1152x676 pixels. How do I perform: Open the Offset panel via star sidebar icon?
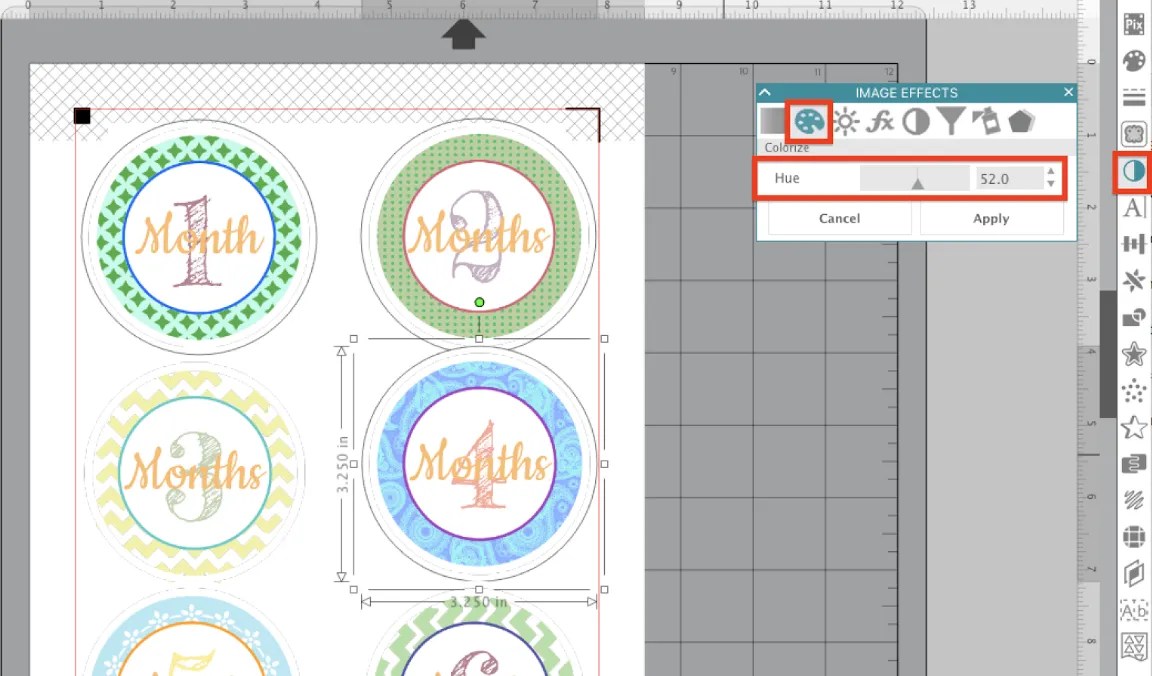click(1133, 353)
